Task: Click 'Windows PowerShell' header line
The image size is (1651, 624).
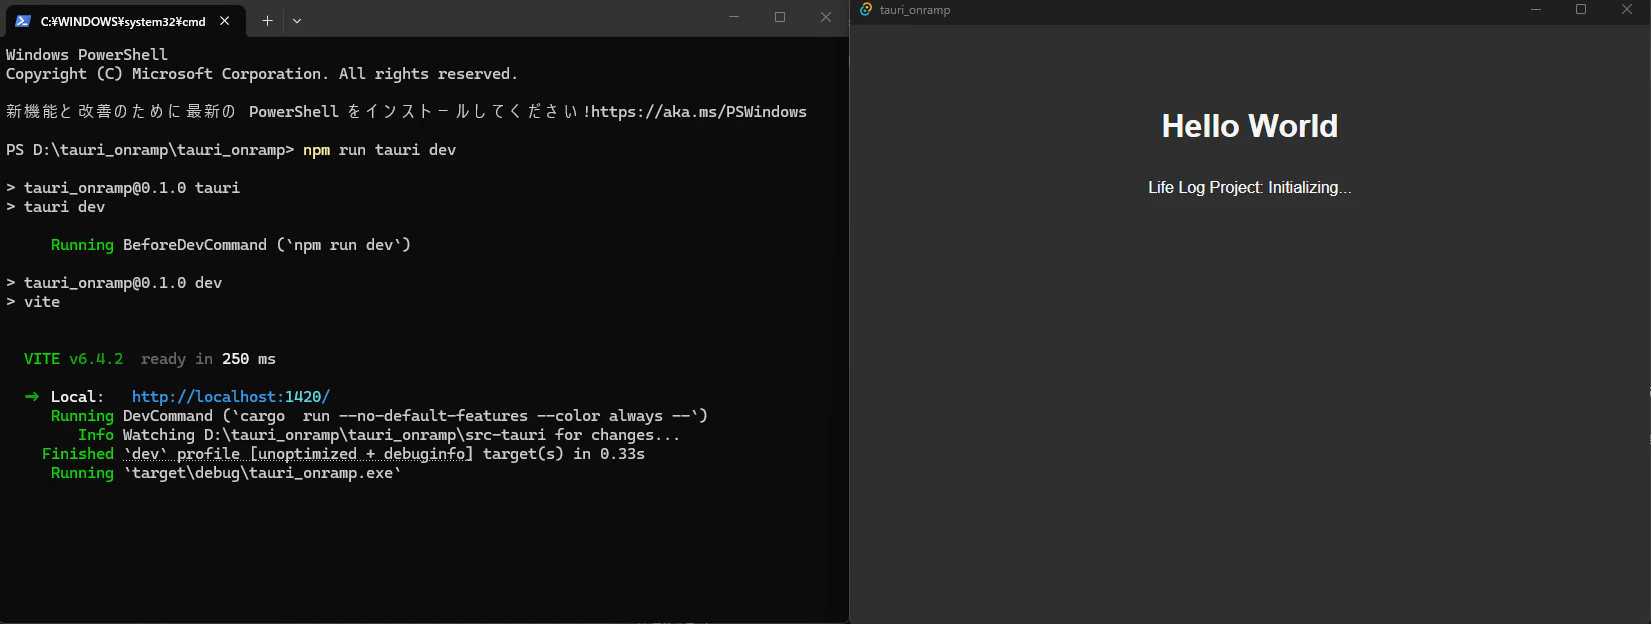Action: pos(87,55)
